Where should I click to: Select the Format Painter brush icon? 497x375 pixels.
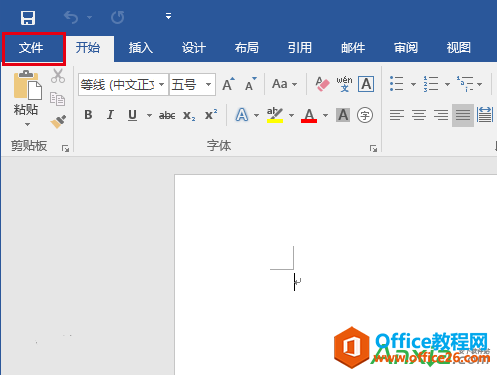coord(58,122)
